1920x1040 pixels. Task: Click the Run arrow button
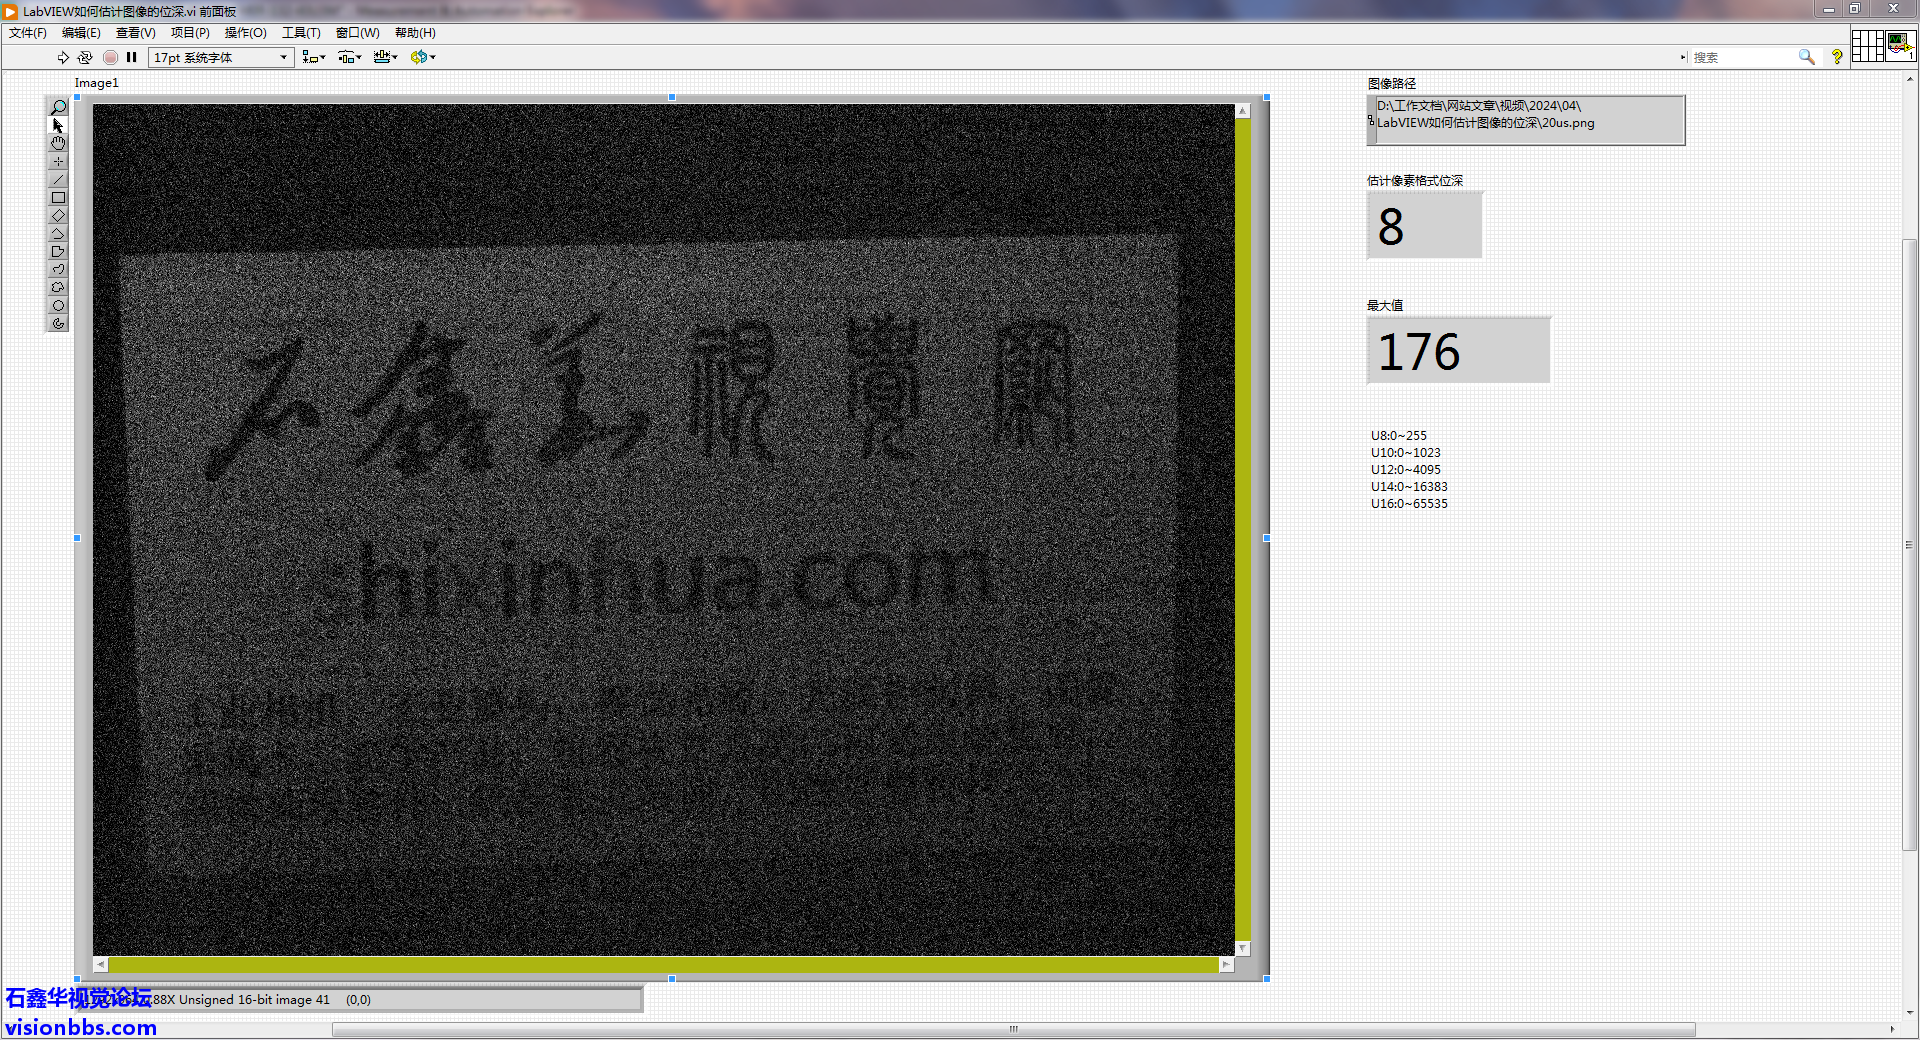[63, 58]
